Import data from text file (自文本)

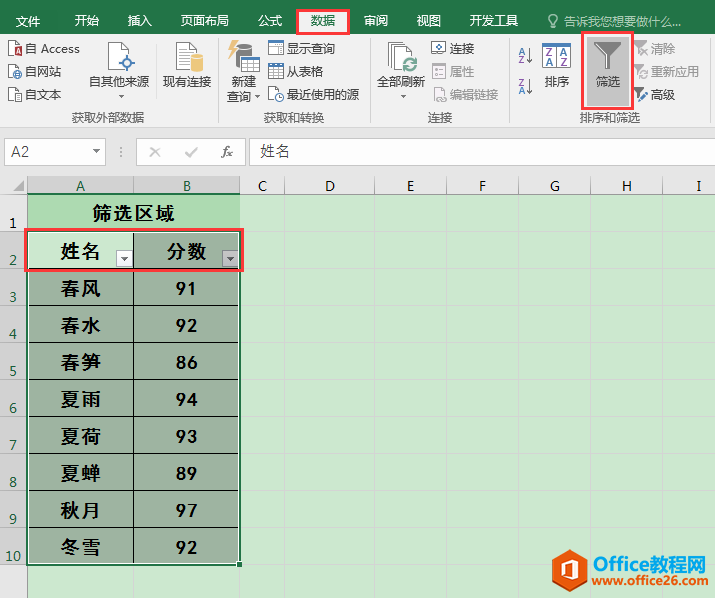35,94
